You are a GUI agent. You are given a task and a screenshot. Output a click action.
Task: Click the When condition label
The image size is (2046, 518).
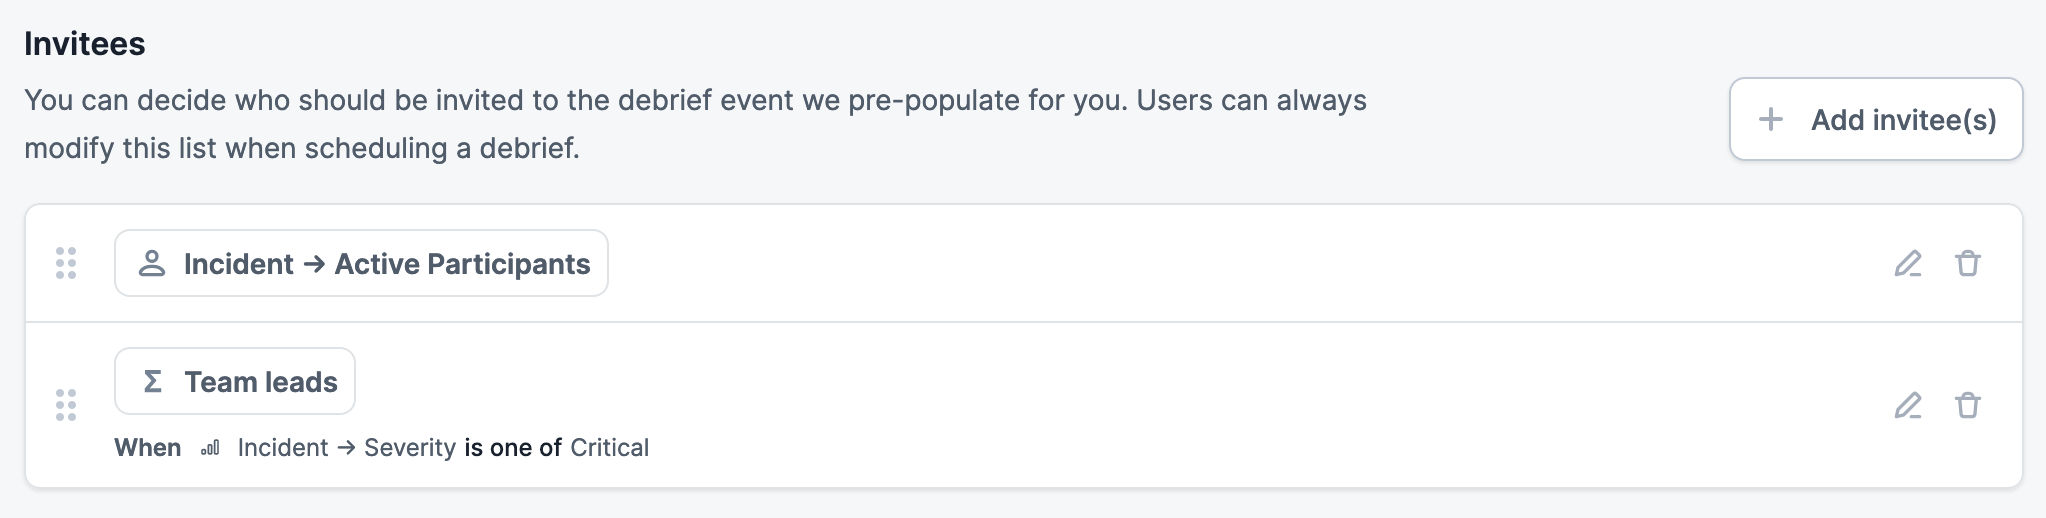147,448
